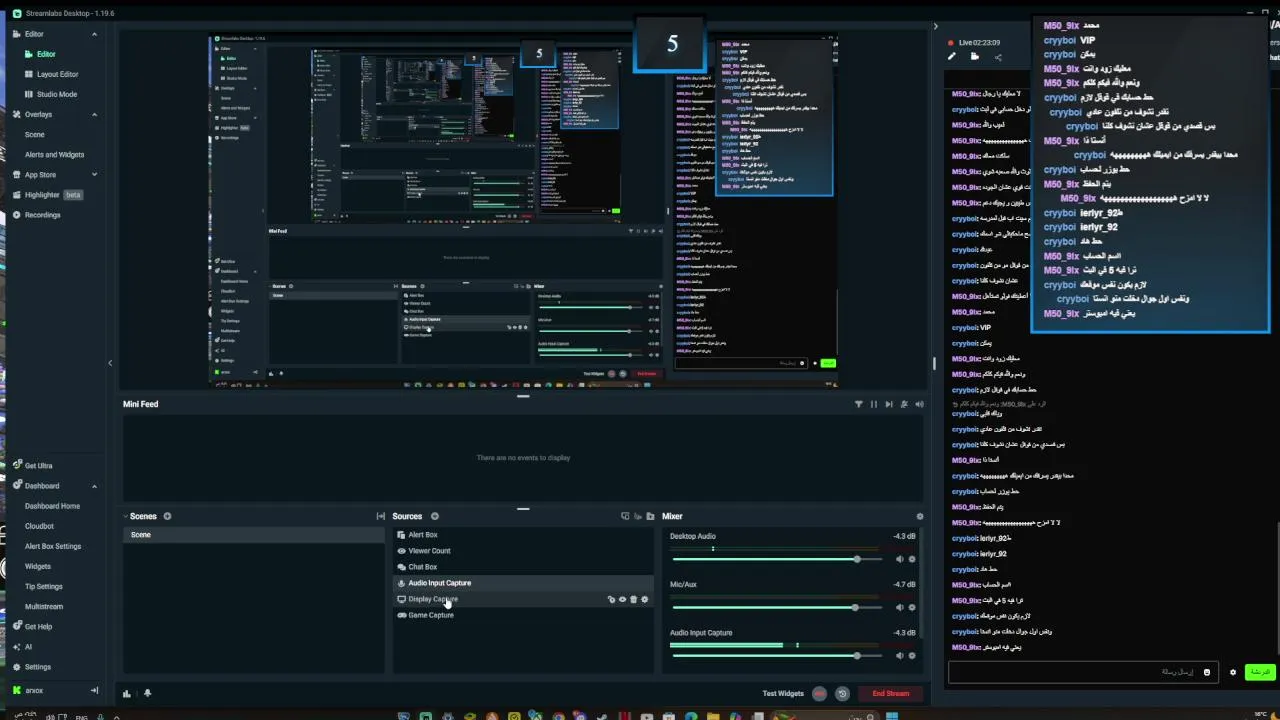
Task: Expand the App Store section
Action: click(95, 174)
